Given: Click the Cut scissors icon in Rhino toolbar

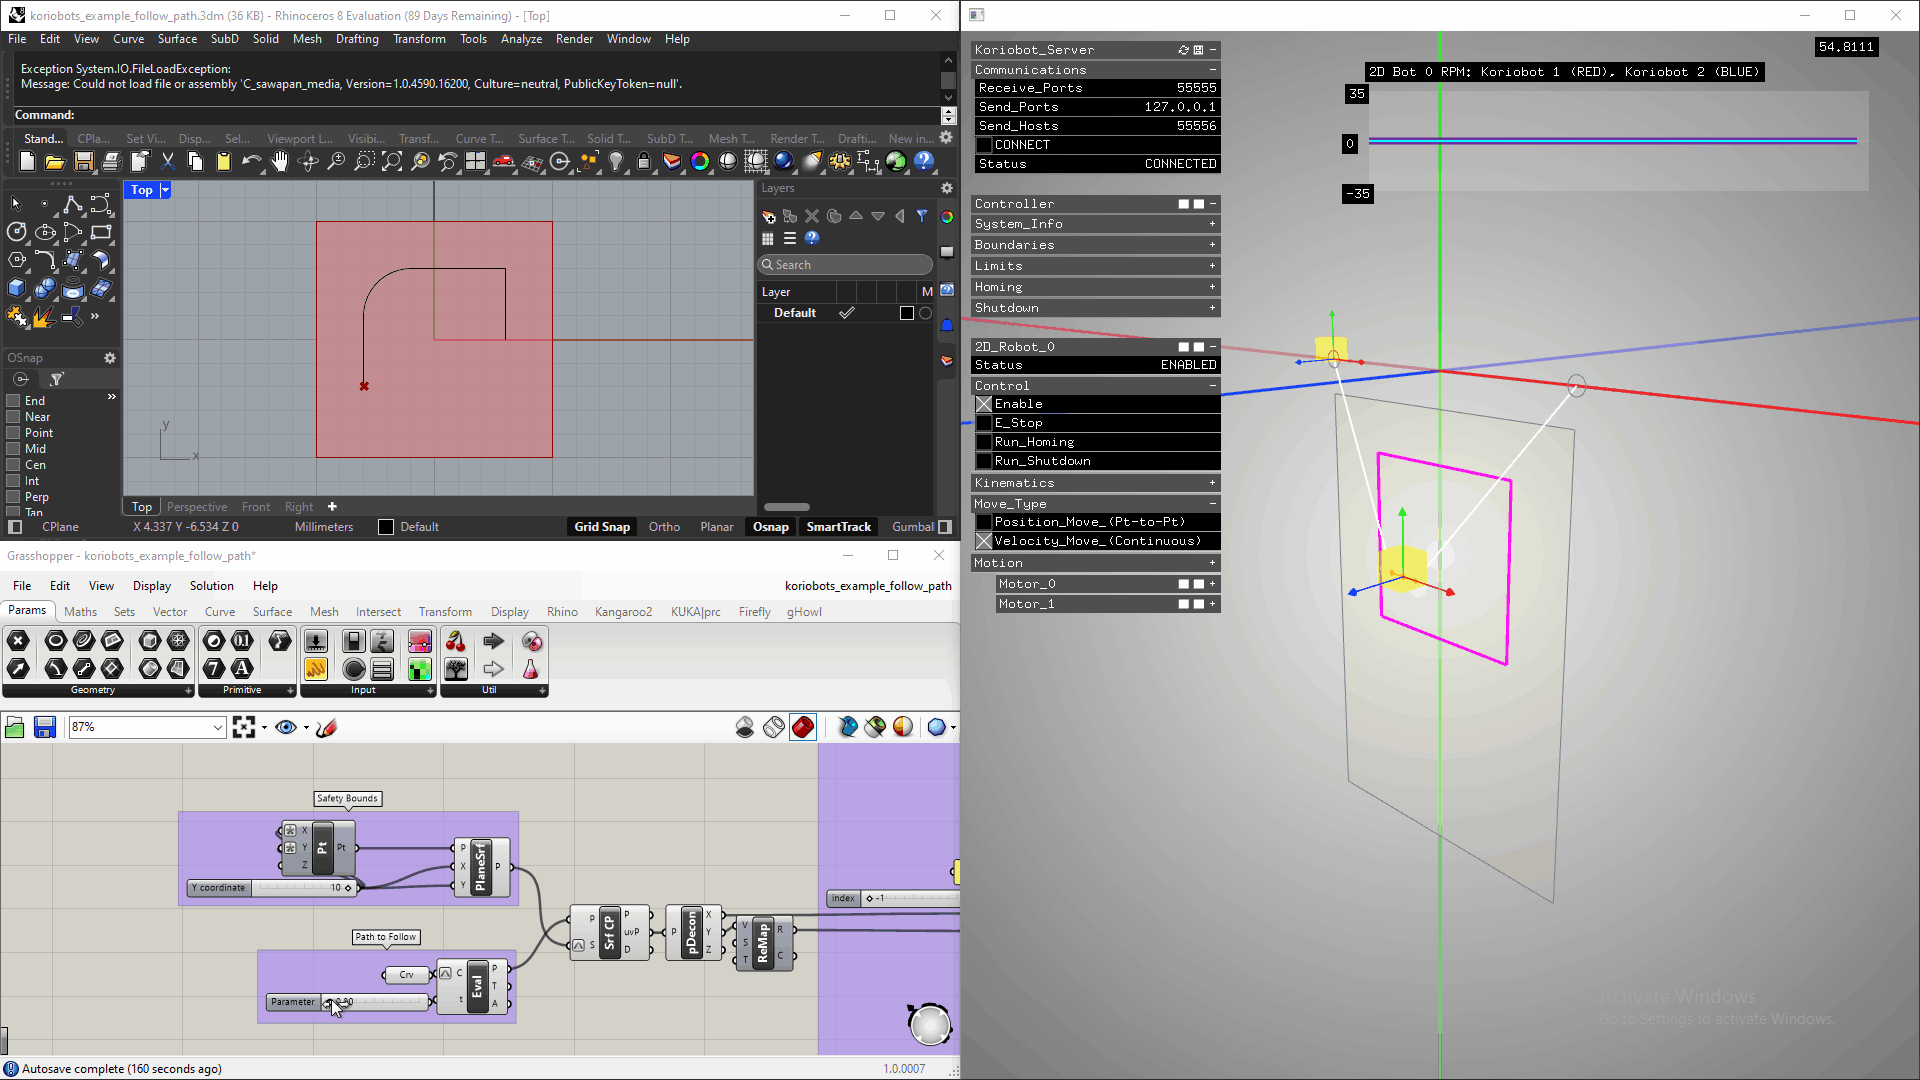Looking at the screenshot, I should pyautogui.click(x=168, y=161).
